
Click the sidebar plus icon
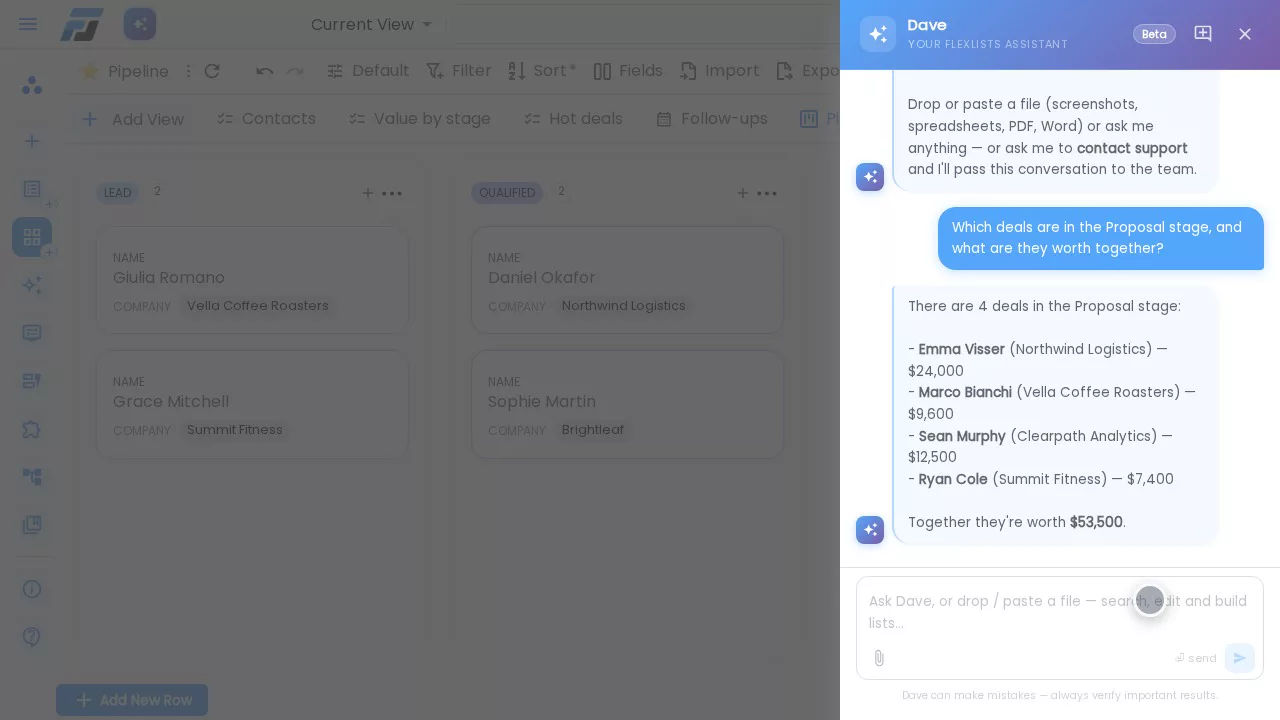pyautogui.click(x=32, y=141)
